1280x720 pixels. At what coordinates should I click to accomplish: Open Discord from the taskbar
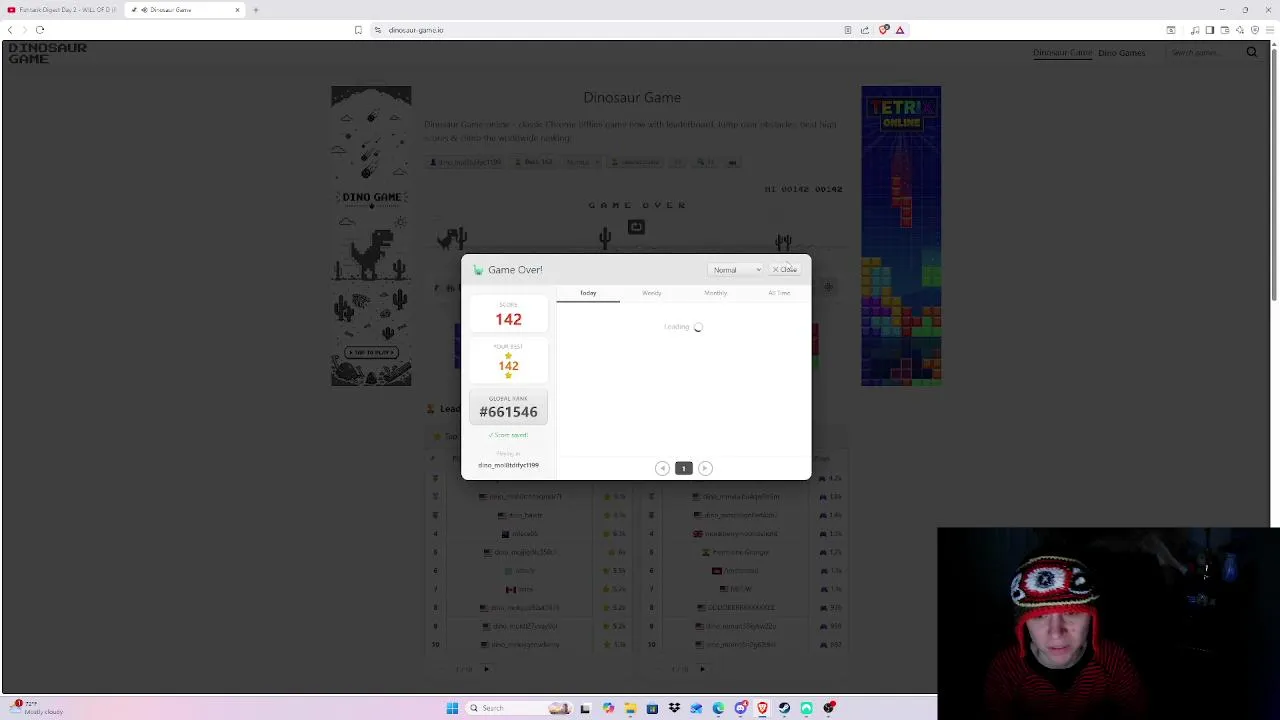(741, 708)
